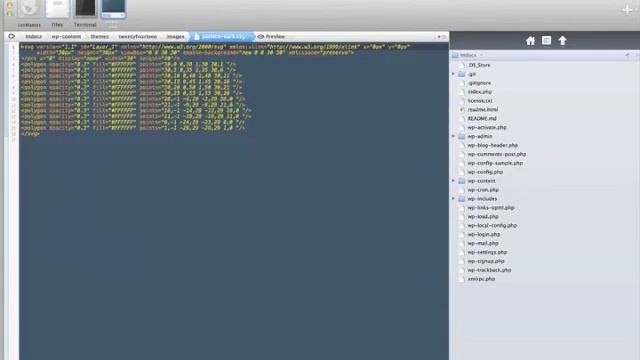Image resolution: width=640 pixels, height=360 pixels.
Task: Open wp-cron.php file
Action: (483, 190)
